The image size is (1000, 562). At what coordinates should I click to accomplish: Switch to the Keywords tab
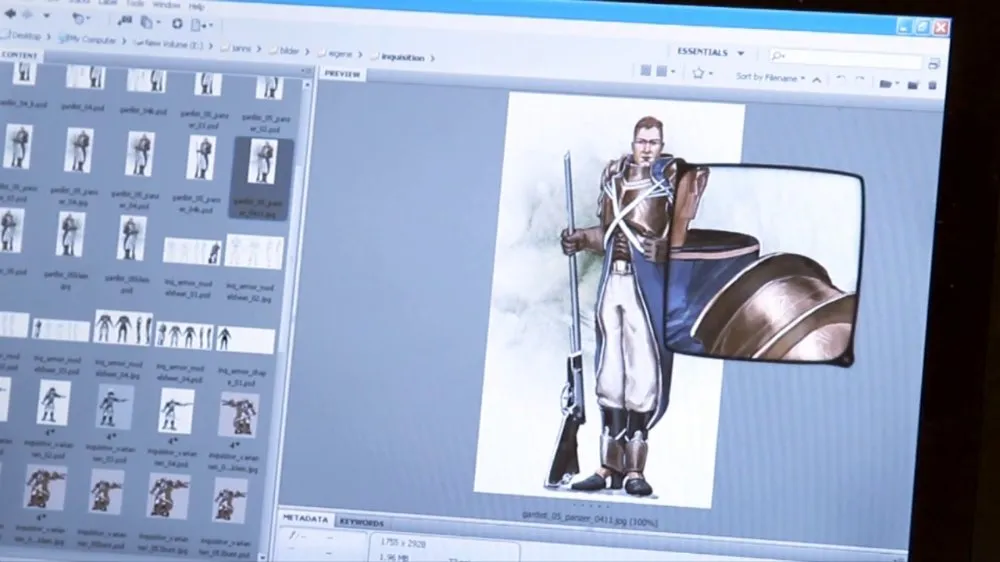[x=361, y=522]
